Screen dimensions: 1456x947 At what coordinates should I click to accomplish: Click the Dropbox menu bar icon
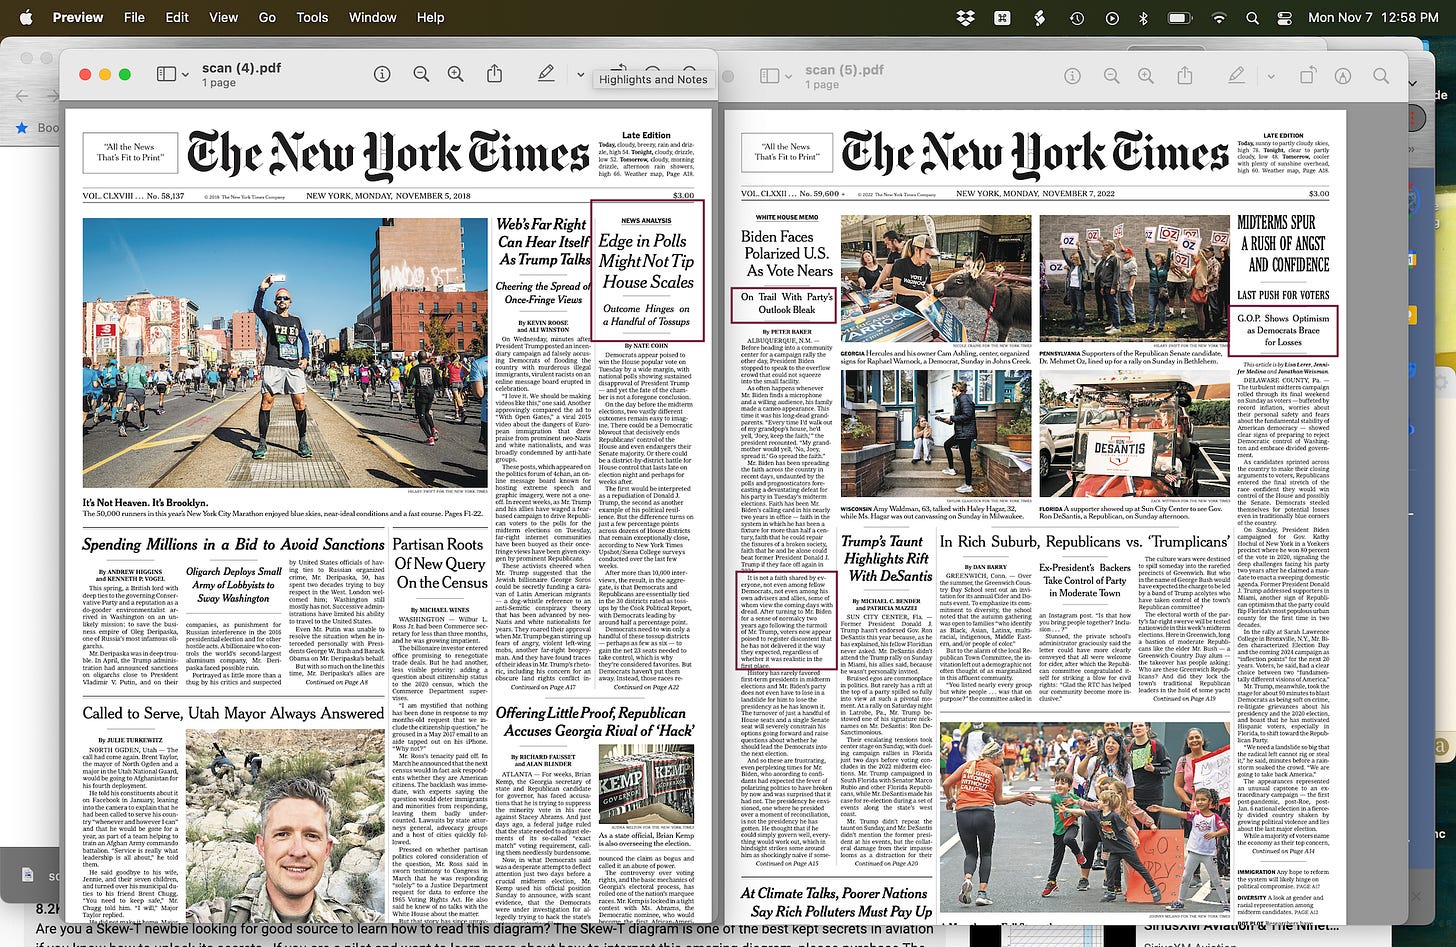[965, 18]
